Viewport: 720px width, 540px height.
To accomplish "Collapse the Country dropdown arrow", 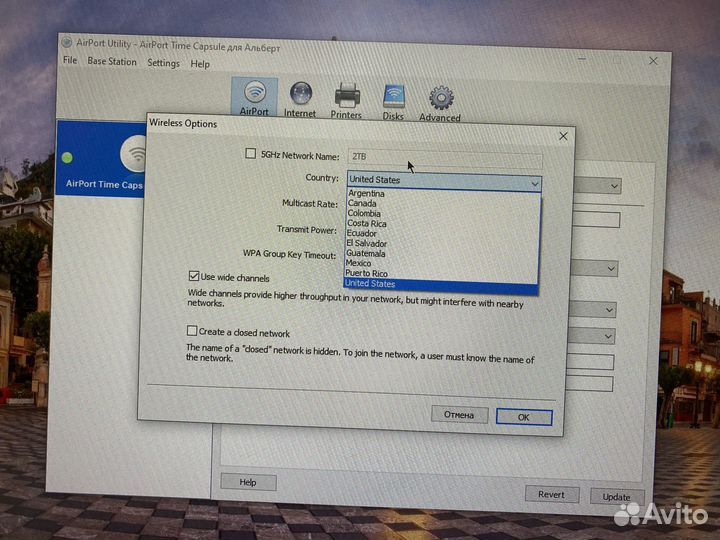I will tap(534, 184).
